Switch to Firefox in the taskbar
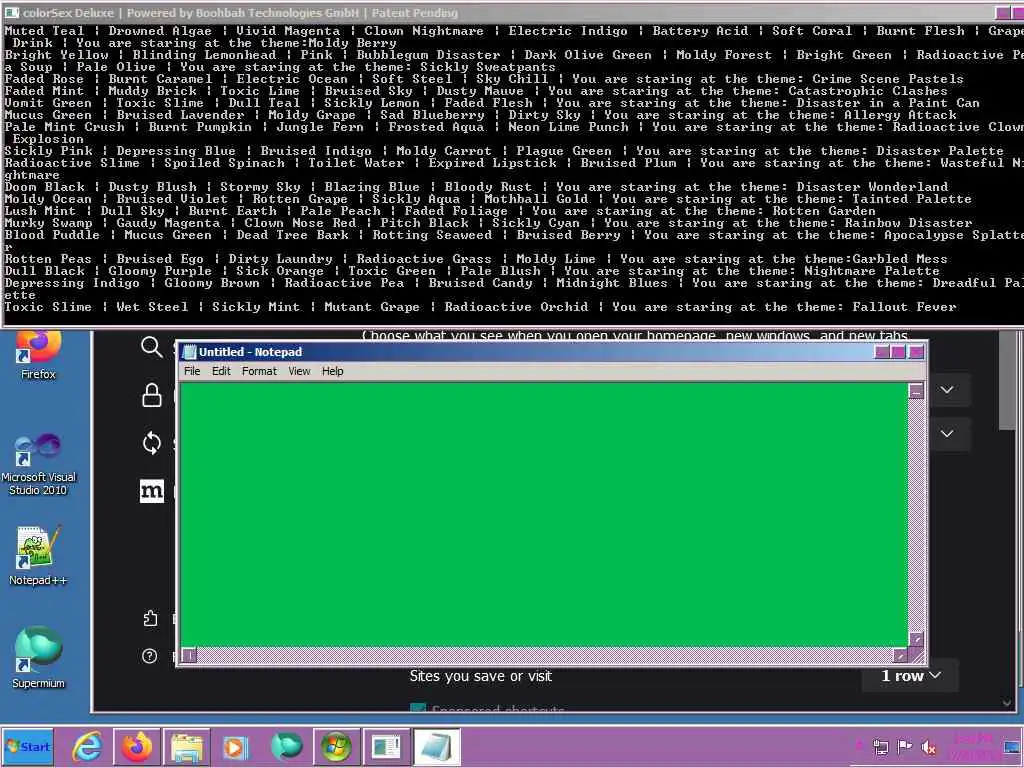The image size is (1024, 768). 137,746
